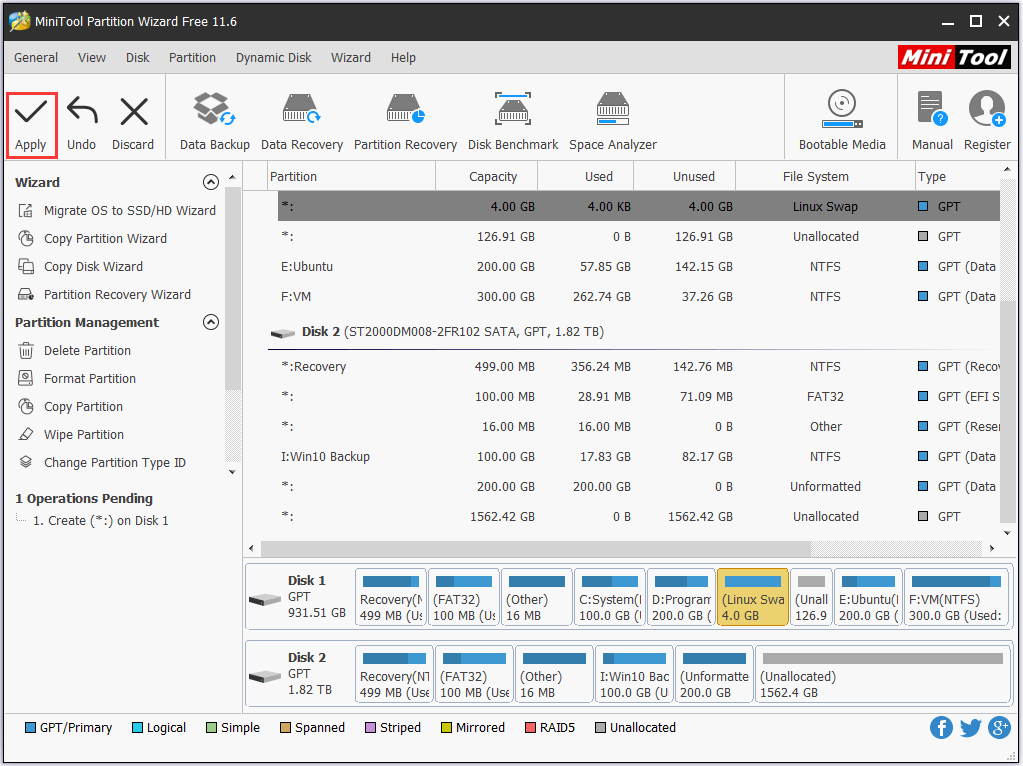The height and width of the screenshot is (766, 1023).
Task: Launch Copy Disk Wizard
Action: click(80, 267)
